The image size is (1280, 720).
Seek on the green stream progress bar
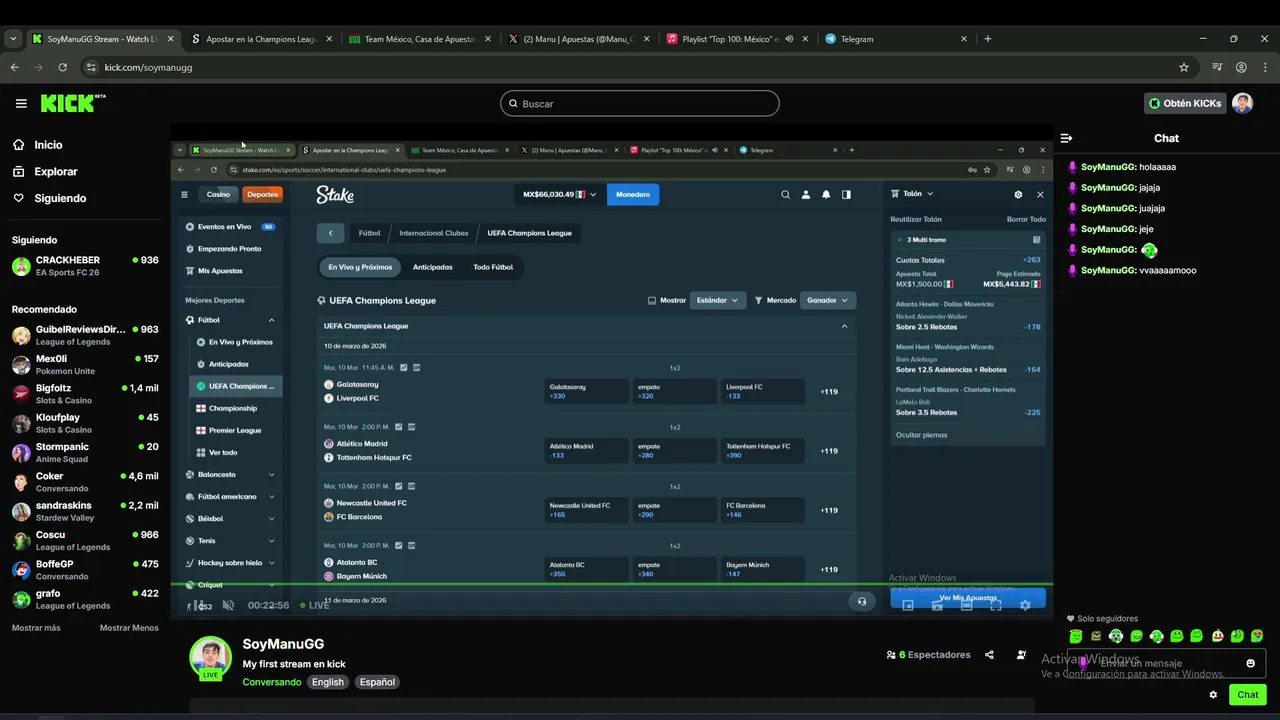point(612,585)
